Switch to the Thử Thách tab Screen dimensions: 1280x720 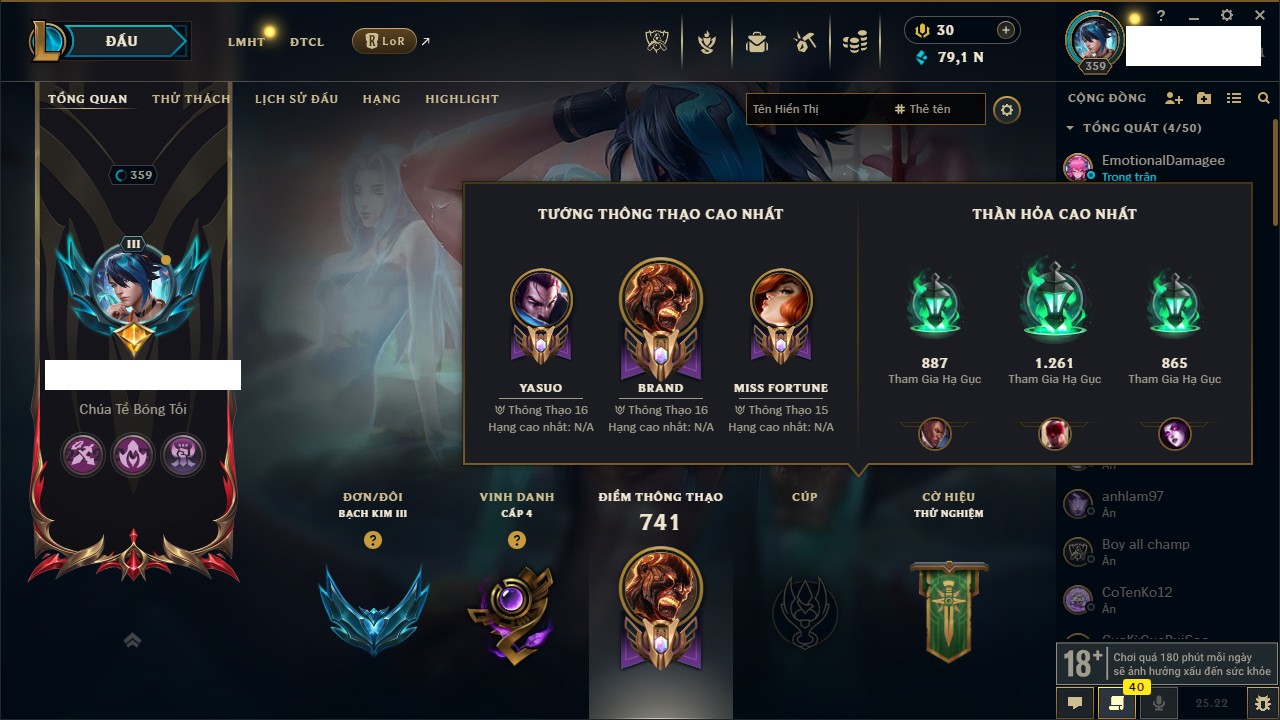(191, 99)
